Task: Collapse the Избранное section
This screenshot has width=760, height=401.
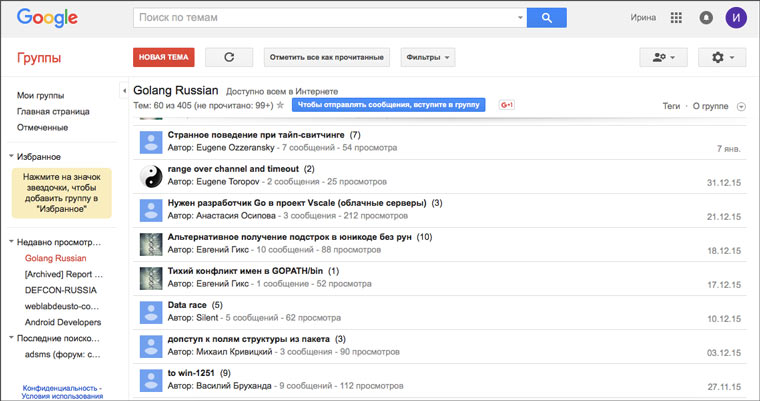Action: point(11,157)
